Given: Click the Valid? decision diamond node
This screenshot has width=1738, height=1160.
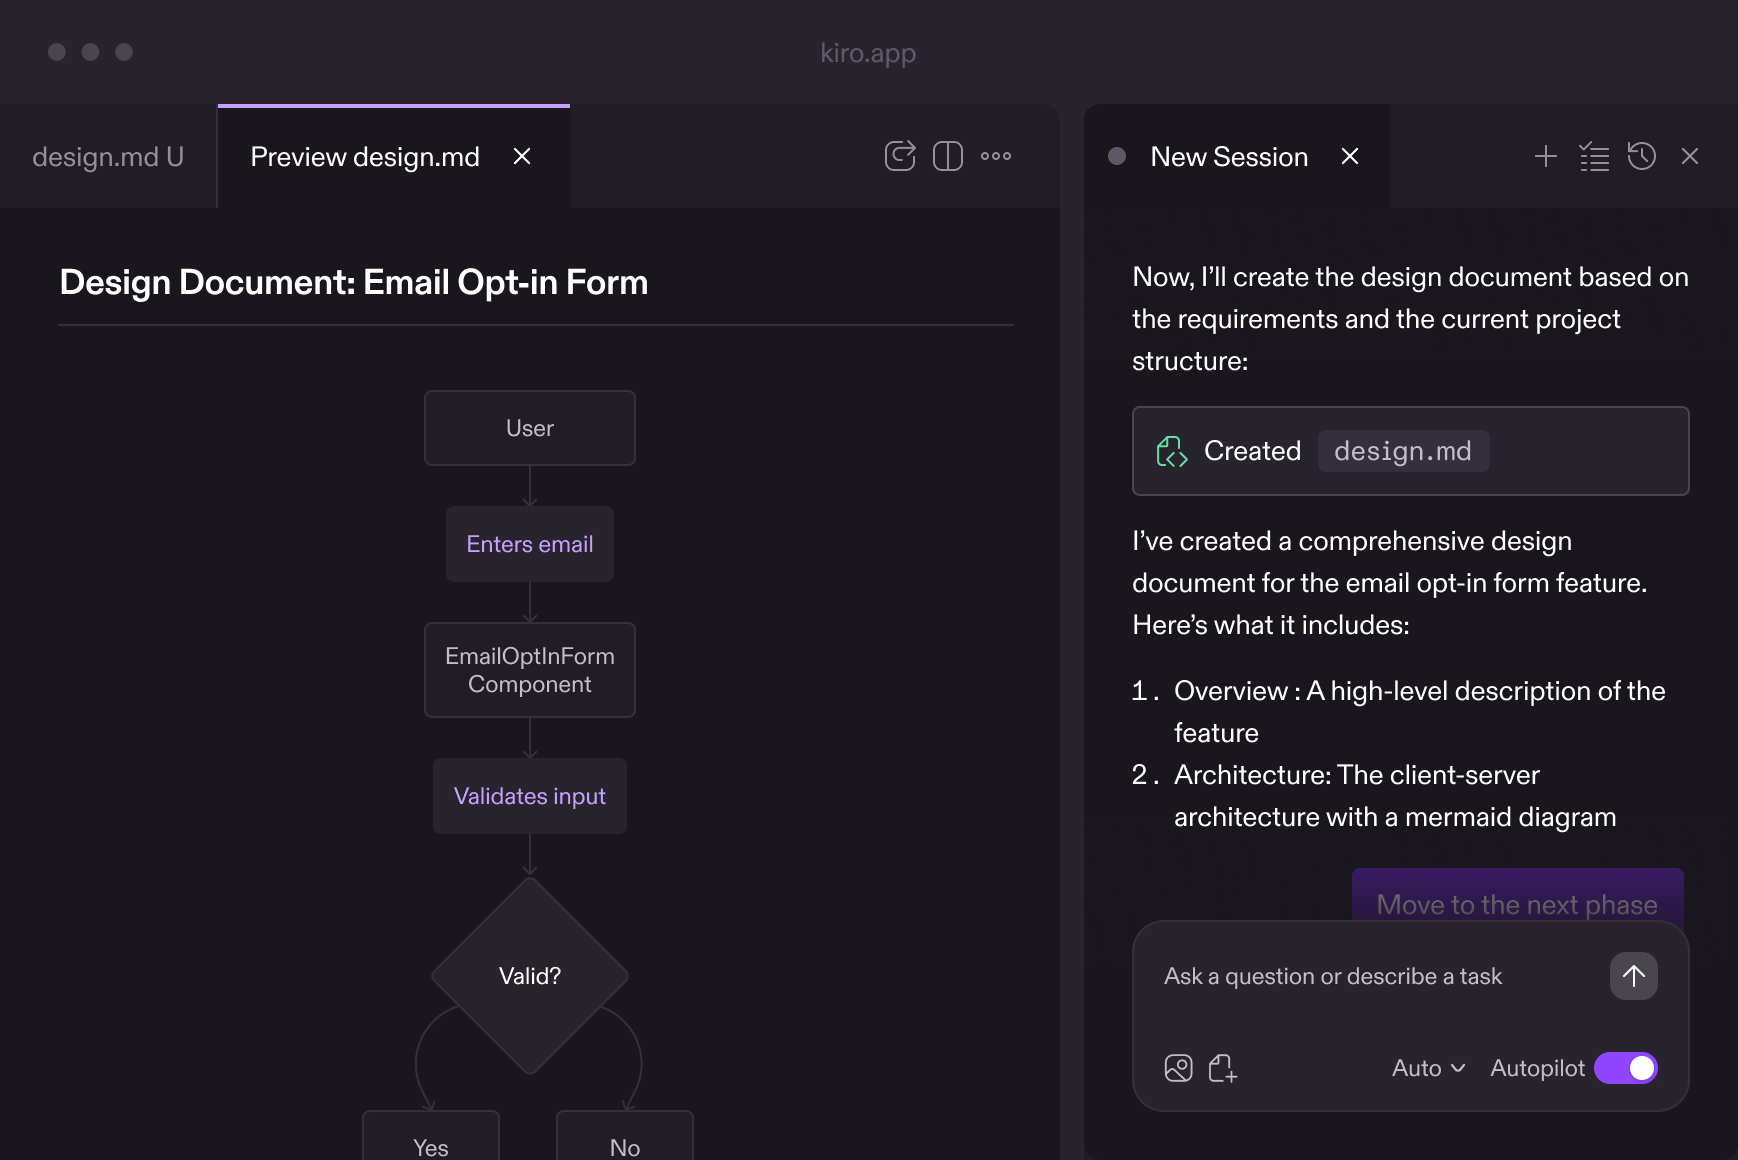Looking at the screenshot, I should pos(530,976).
